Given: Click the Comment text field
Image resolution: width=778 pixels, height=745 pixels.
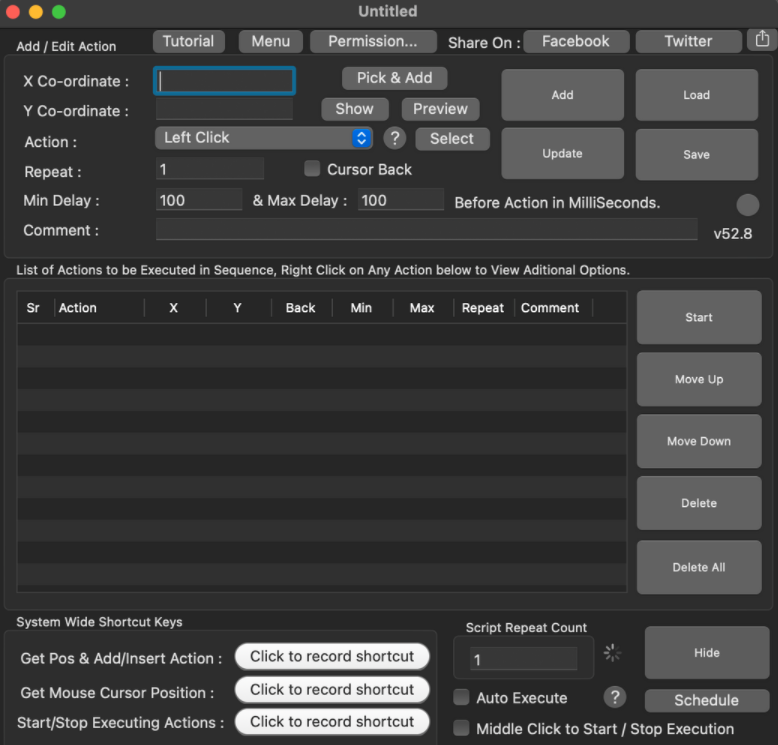Looking at the screenshot, I should tap(426, 230).
